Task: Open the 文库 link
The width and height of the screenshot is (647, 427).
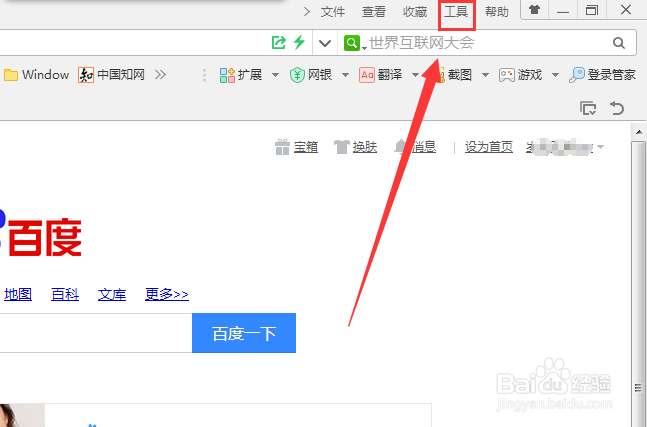Action: click(x=112, y=294)
